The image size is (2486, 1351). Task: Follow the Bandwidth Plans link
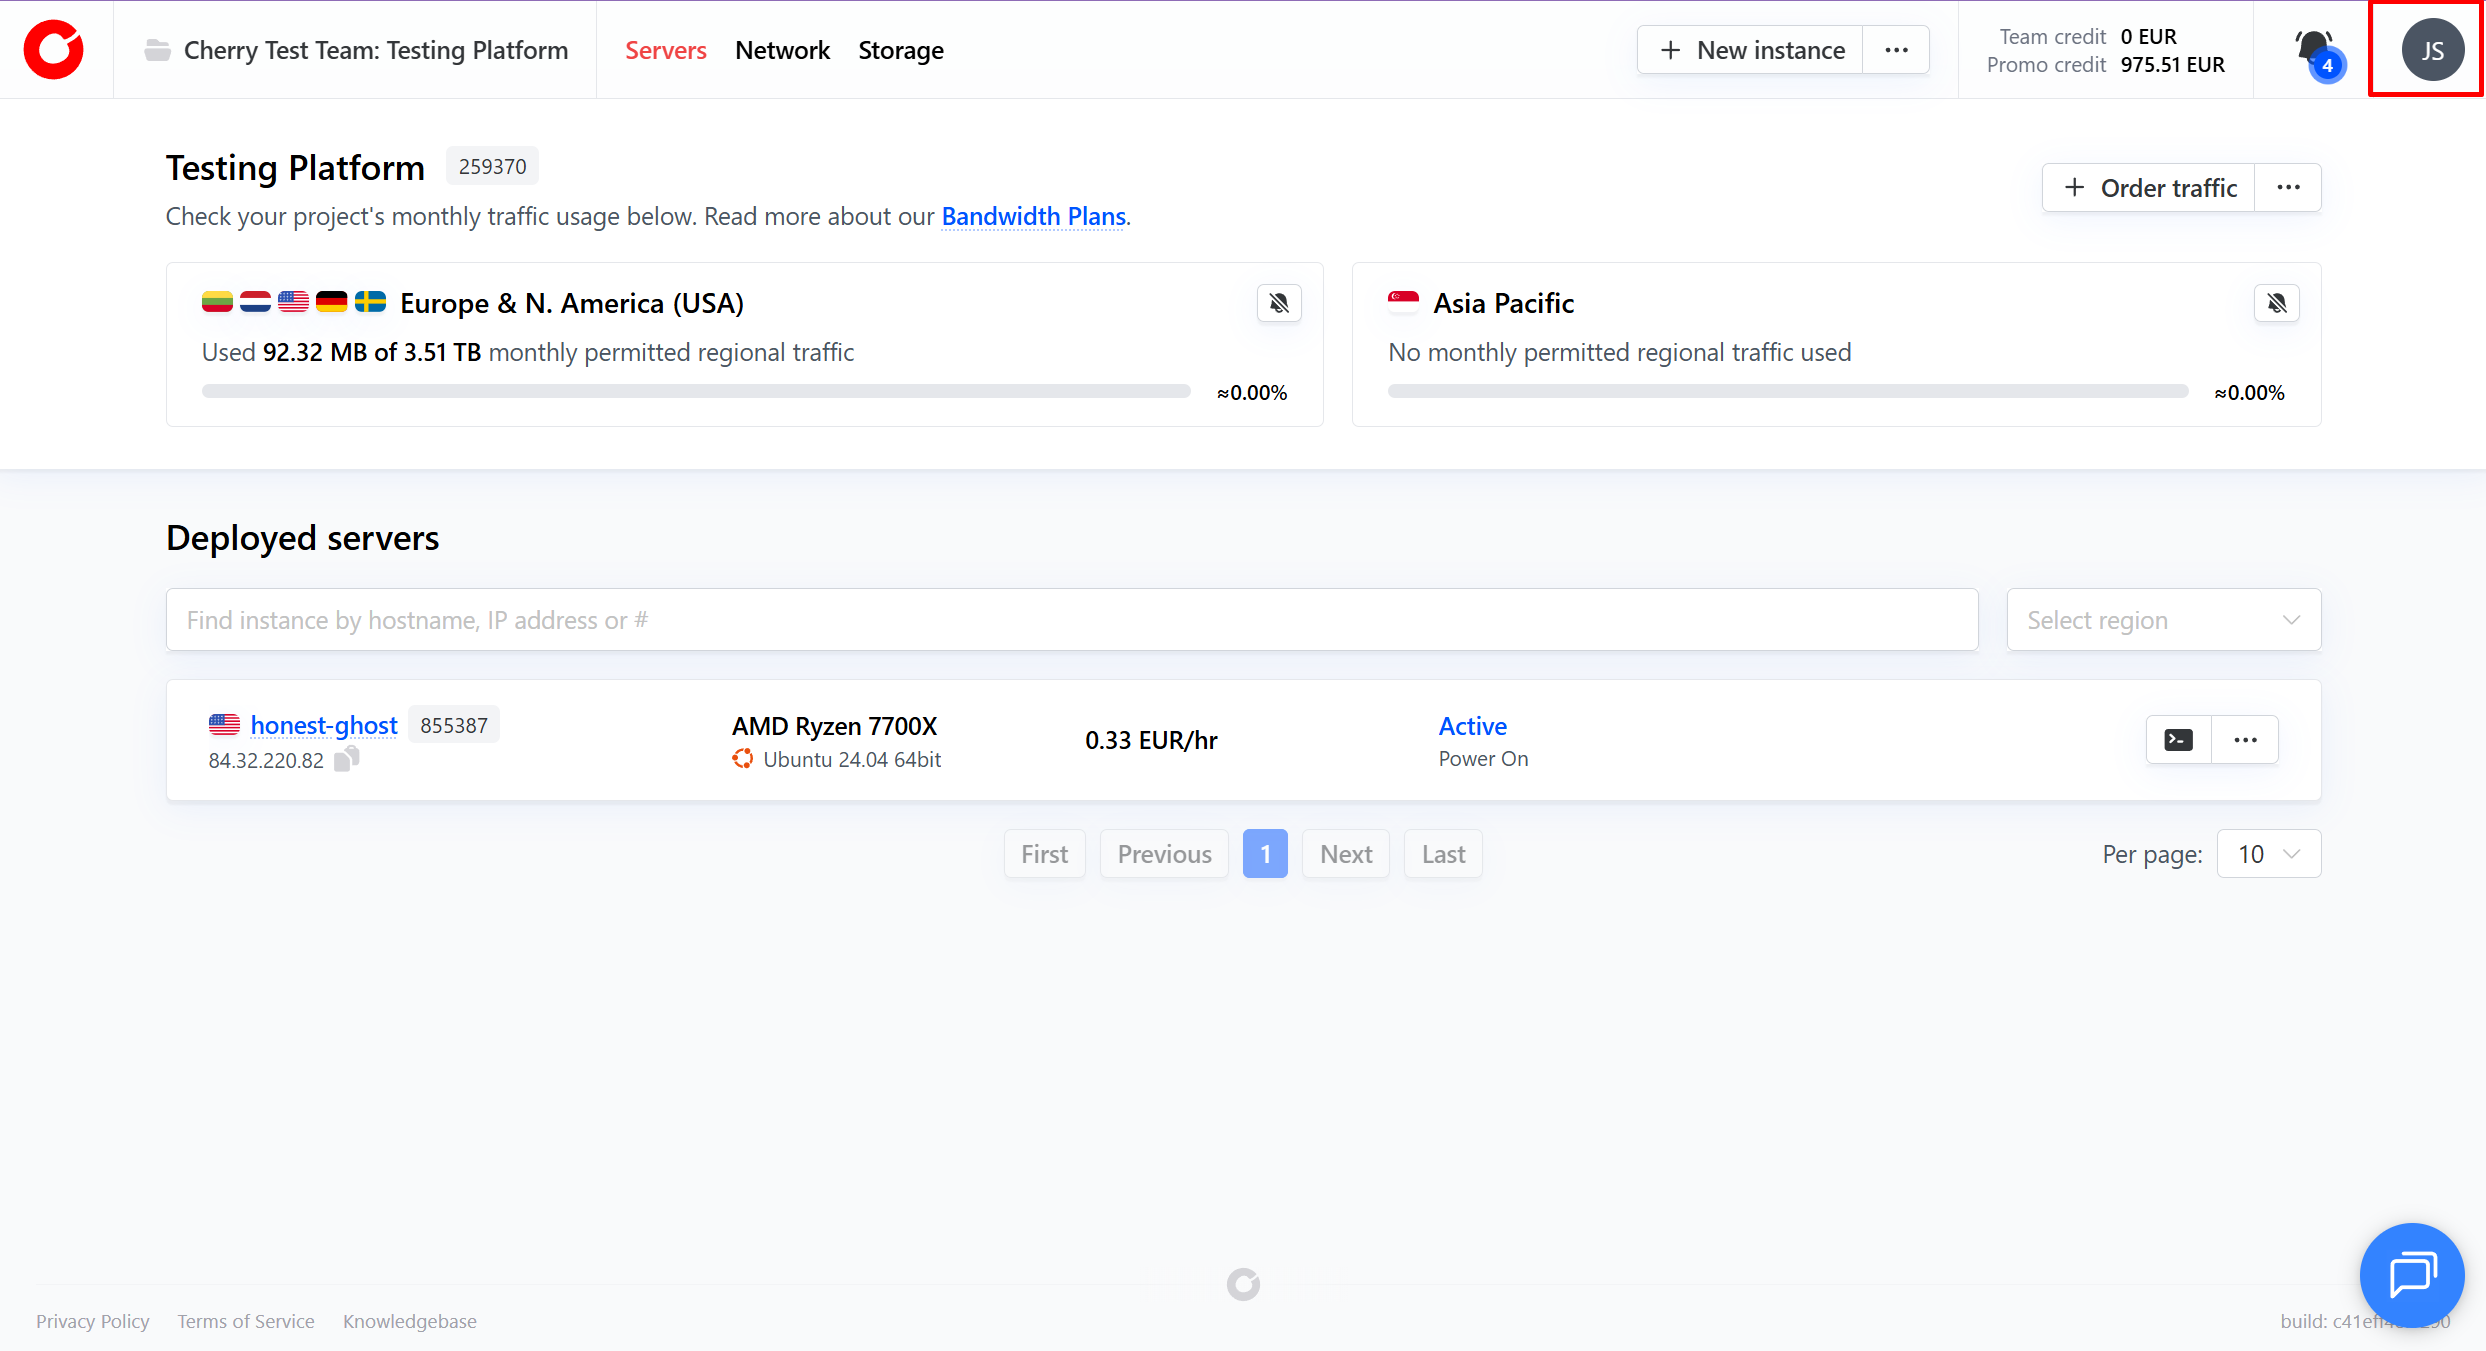pyautogui.click(x=1033, y=216)
